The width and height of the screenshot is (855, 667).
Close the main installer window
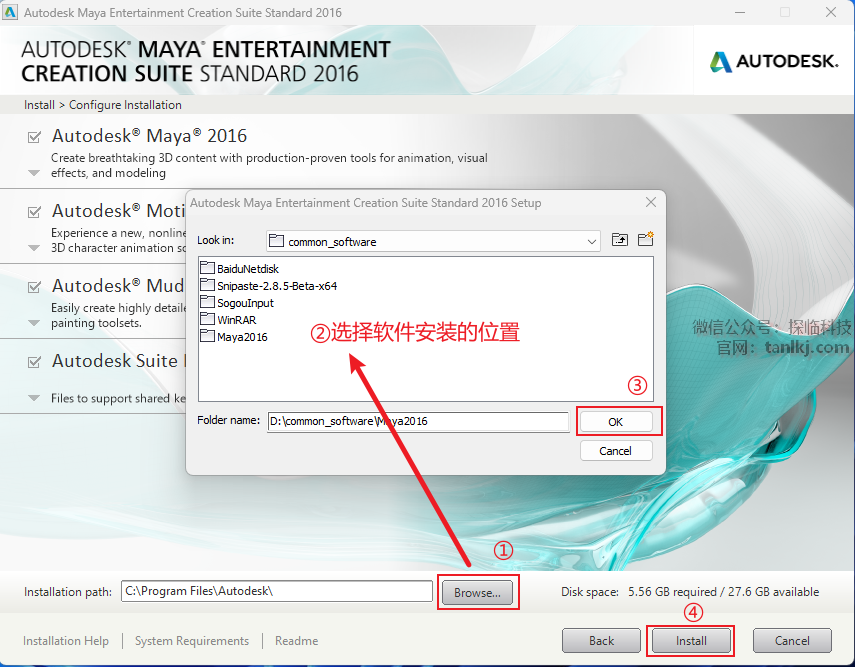[831, 12]
